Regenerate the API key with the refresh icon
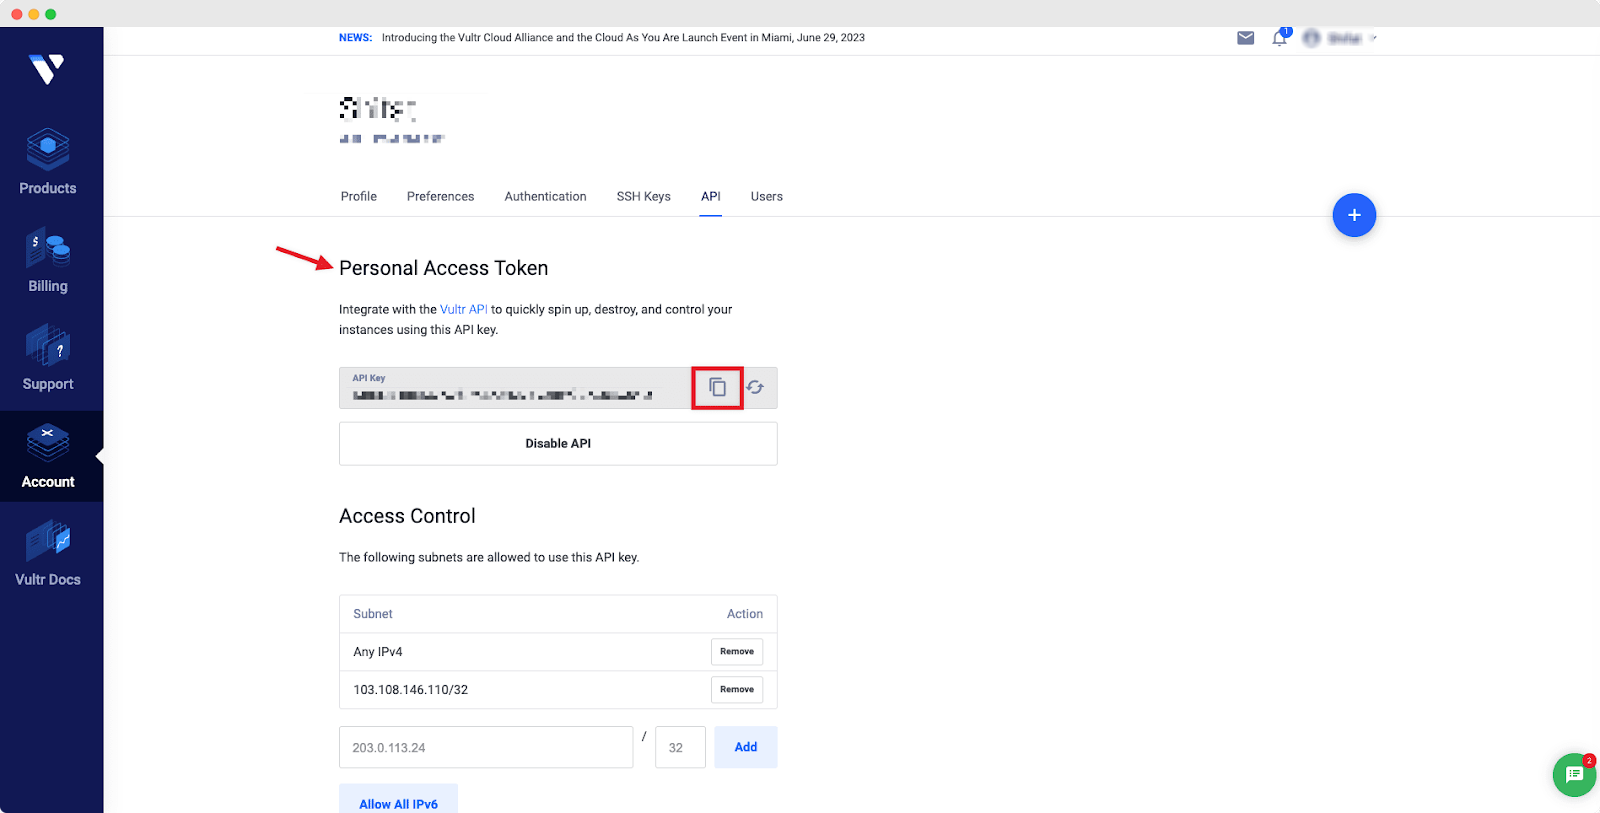1600x813 pixels. (x=755, y=388)
